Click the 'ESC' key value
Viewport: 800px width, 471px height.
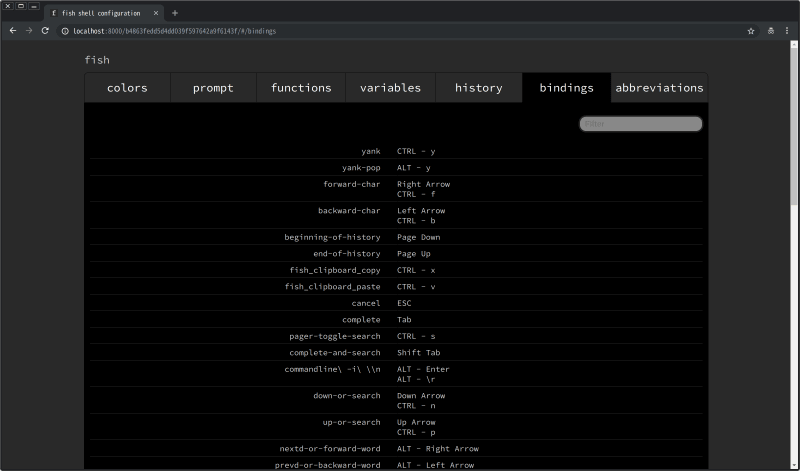point(404,303)
